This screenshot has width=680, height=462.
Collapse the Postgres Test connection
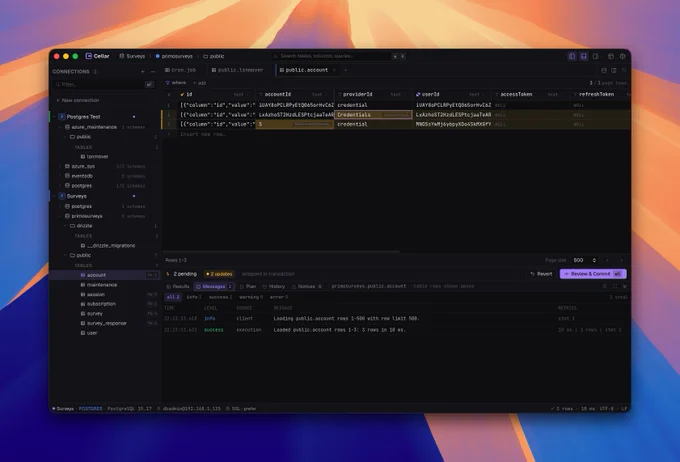(54, 117)
